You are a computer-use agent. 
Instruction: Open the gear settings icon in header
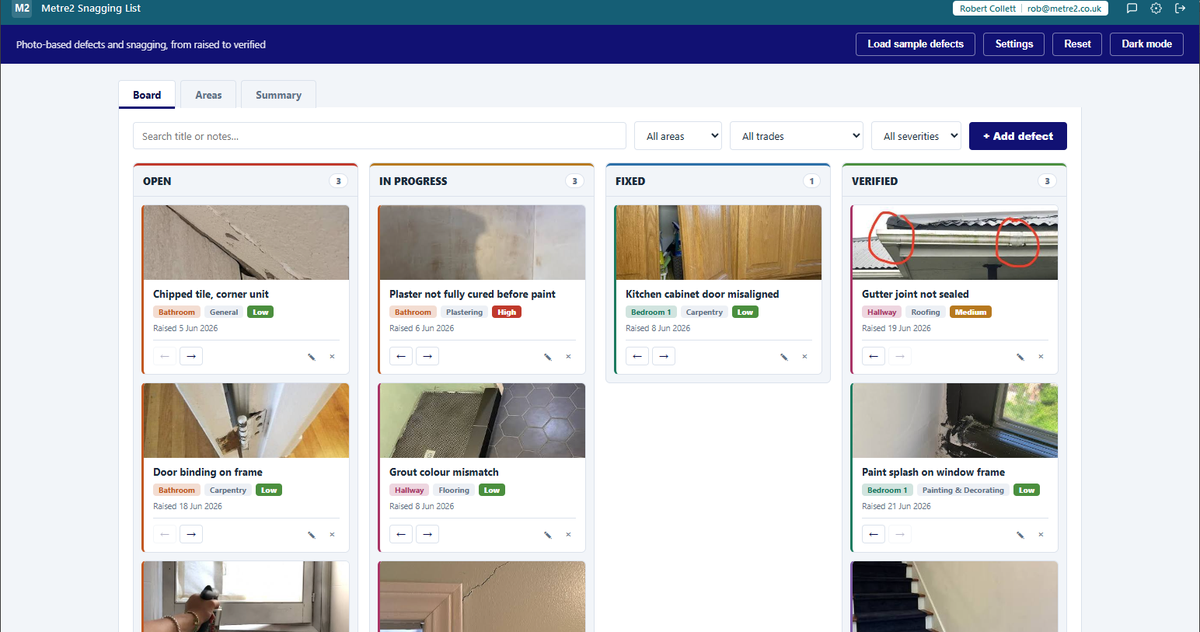(1156, 8)
